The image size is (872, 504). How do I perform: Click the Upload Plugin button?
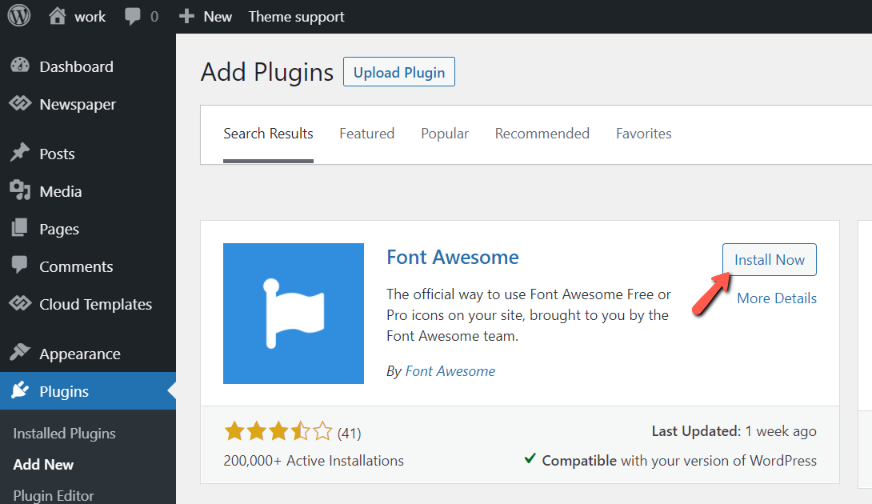point(399,72)
